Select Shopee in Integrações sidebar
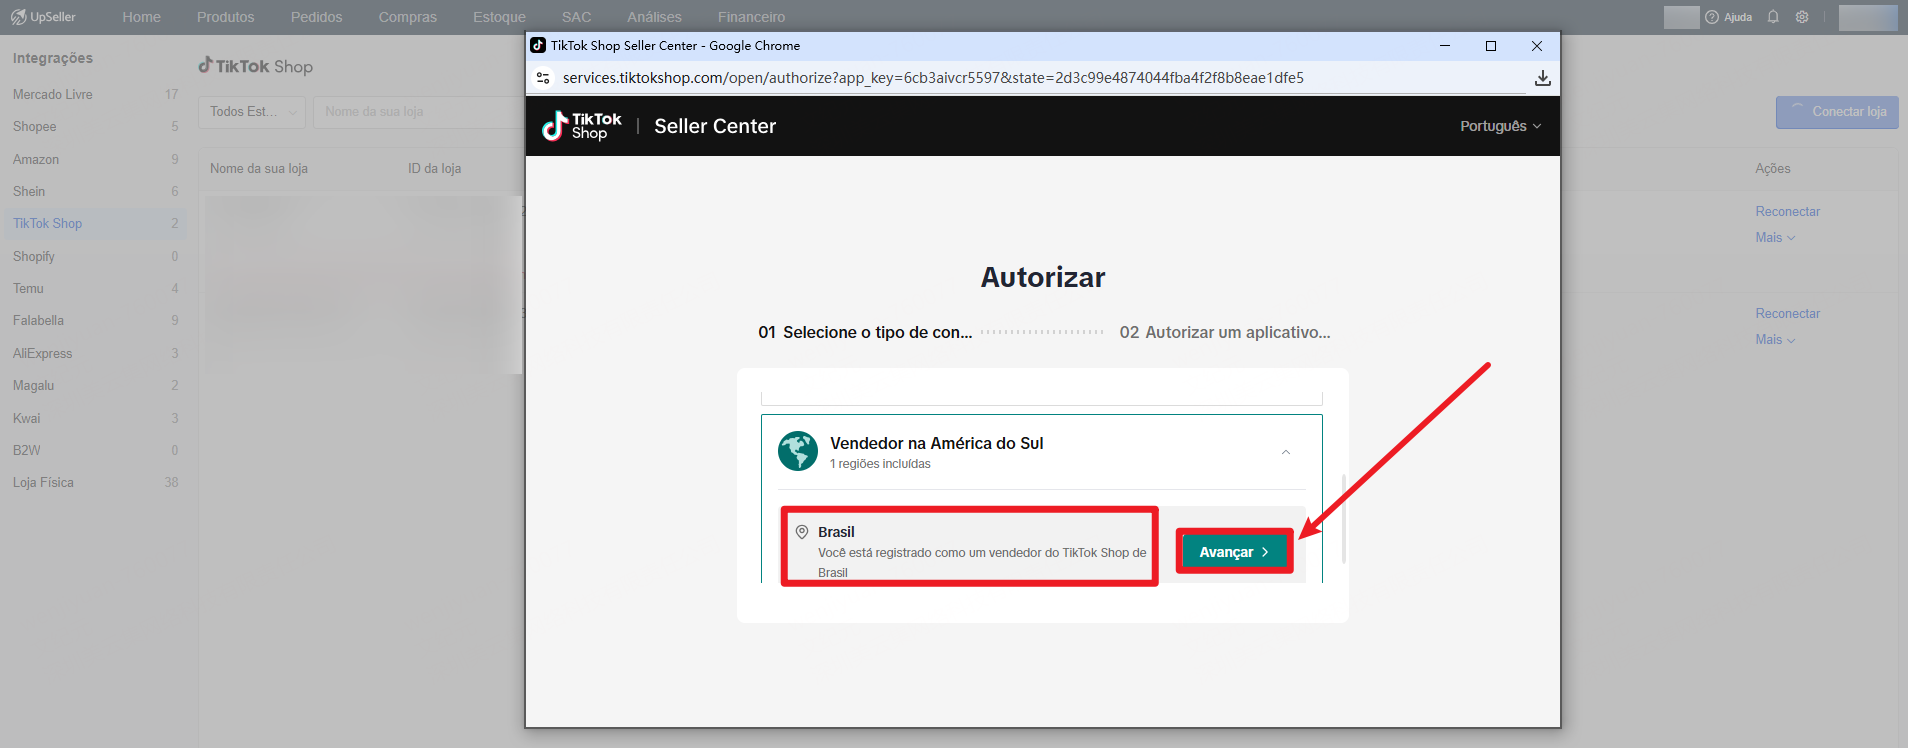This screenshot has height=748, width=1908. pyautogui.click(x=94, y=127)
